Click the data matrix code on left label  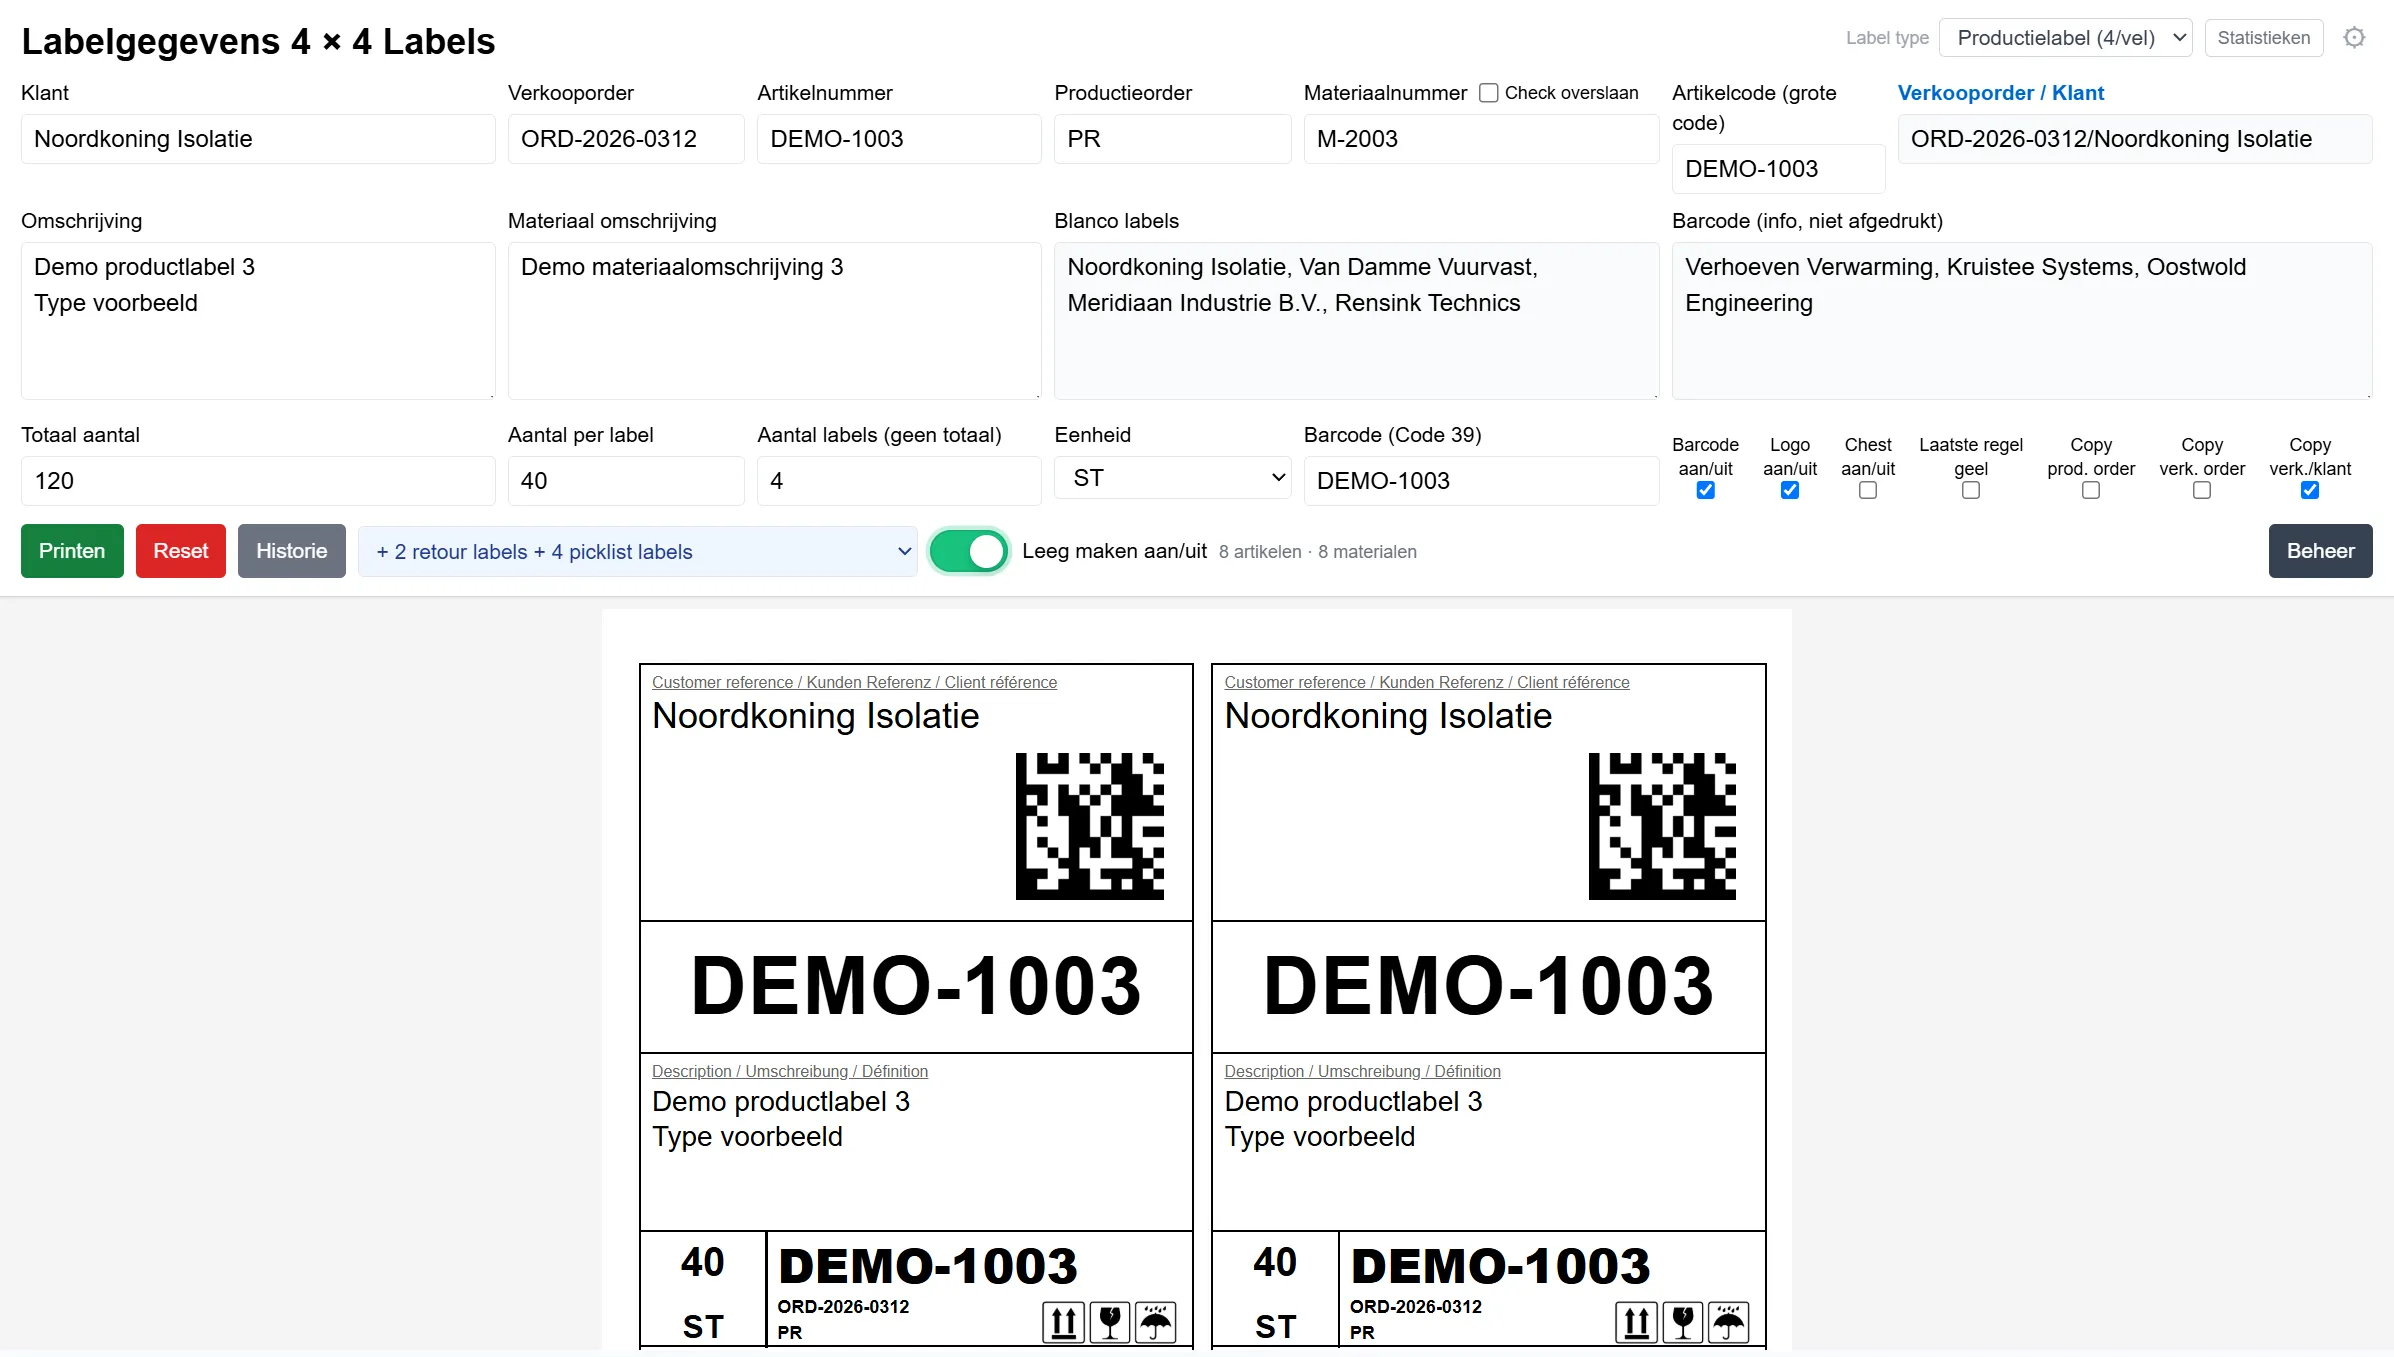click(1090, 826)
